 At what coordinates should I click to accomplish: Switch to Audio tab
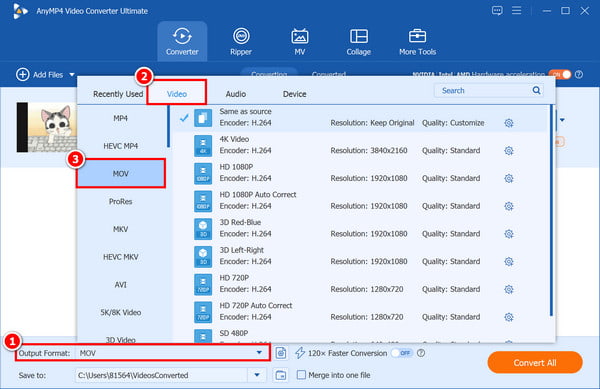[236, 94]
